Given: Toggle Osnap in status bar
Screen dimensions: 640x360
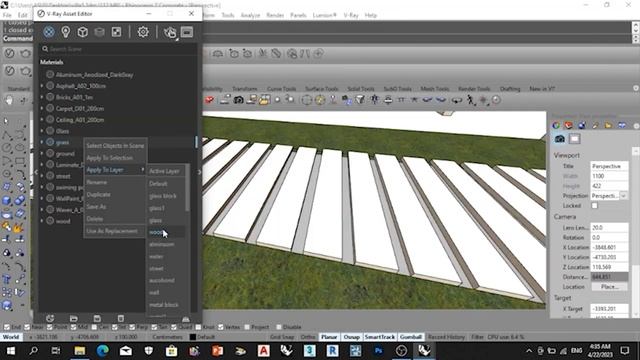Looking at the screenshot, I should [351, 337].
